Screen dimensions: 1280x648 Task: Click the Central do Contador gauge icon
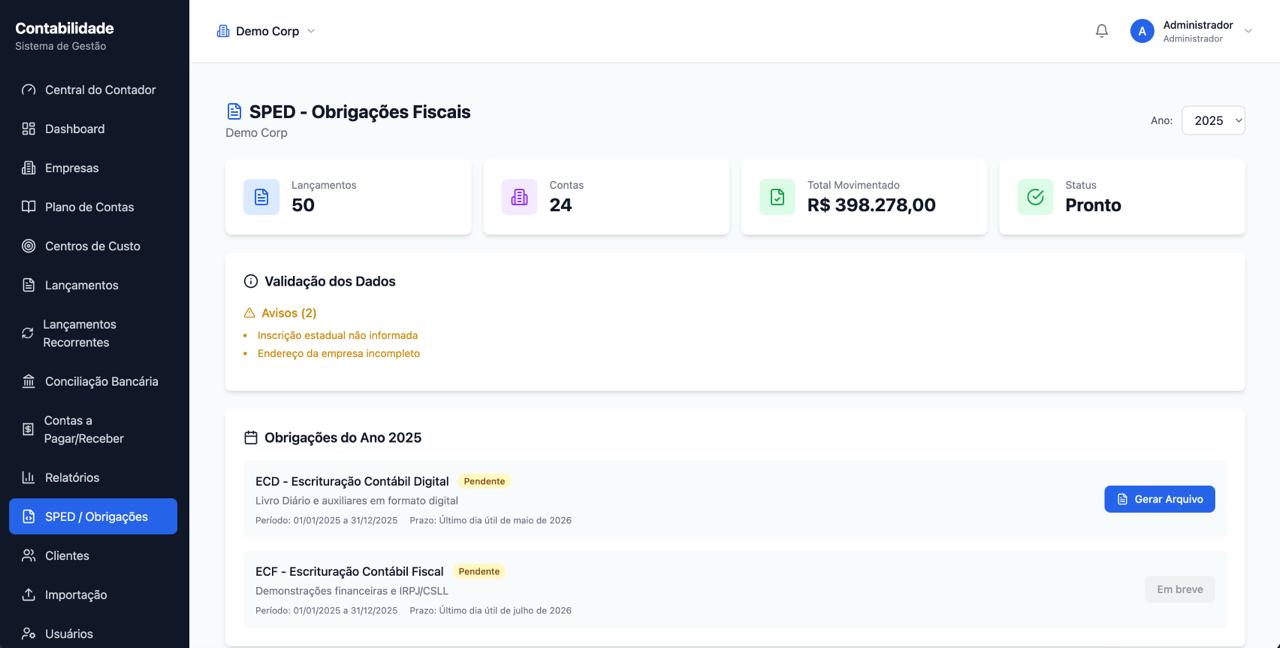29,90
